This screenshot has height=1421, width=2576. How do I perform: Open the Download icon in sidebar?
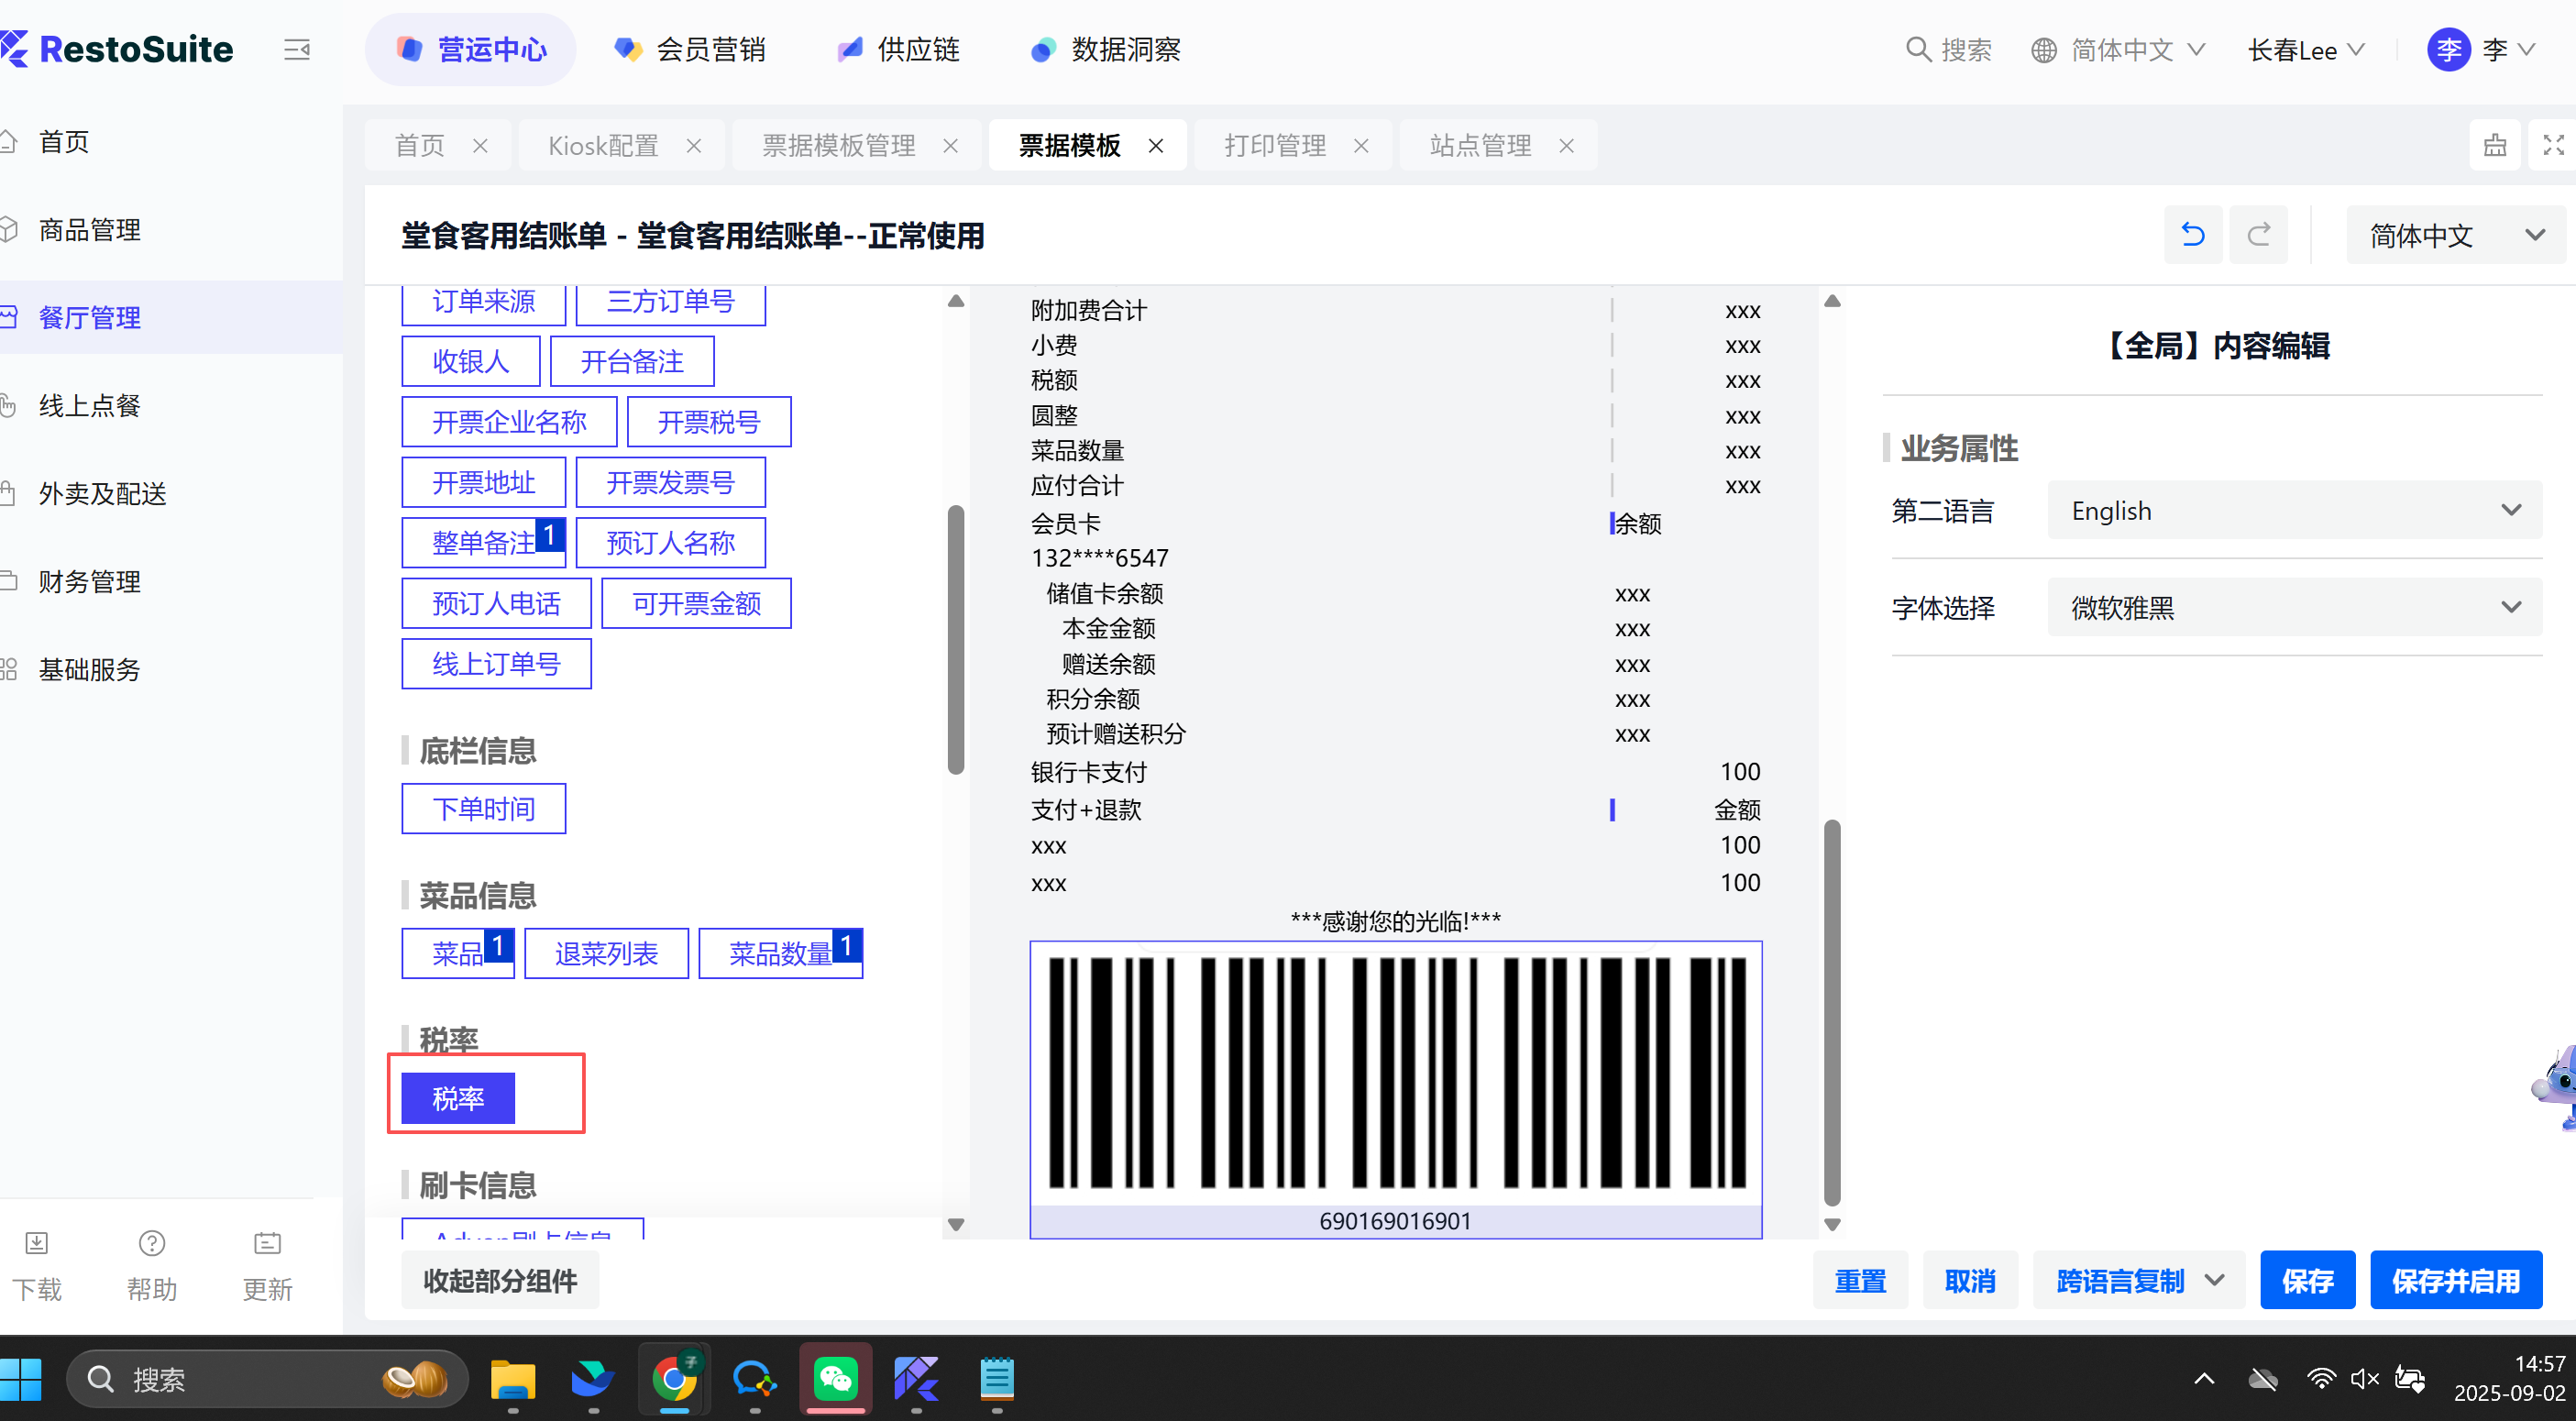pyautogui.click(x=37, y=1243)
